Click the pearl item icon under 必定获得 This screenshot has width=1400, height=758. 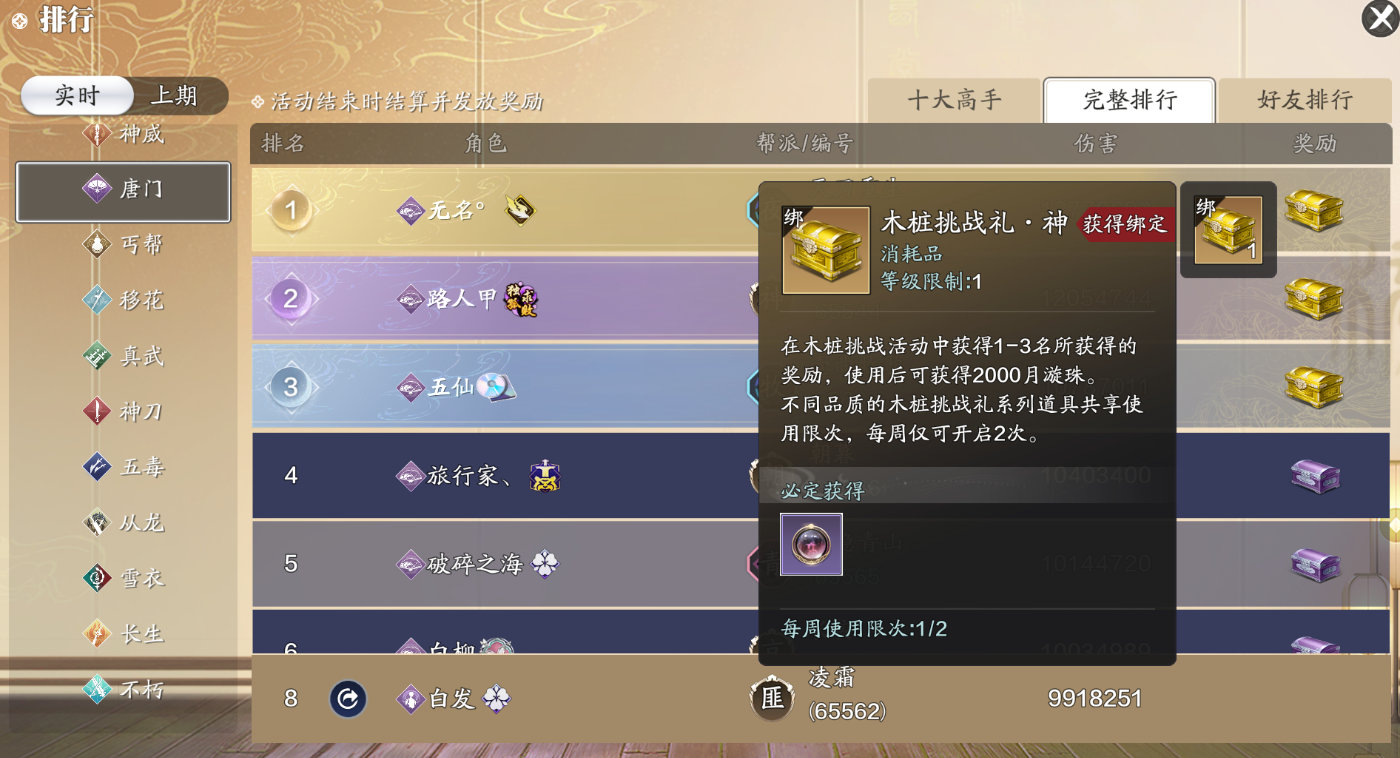pyautogui.click(x=811, y=544)
